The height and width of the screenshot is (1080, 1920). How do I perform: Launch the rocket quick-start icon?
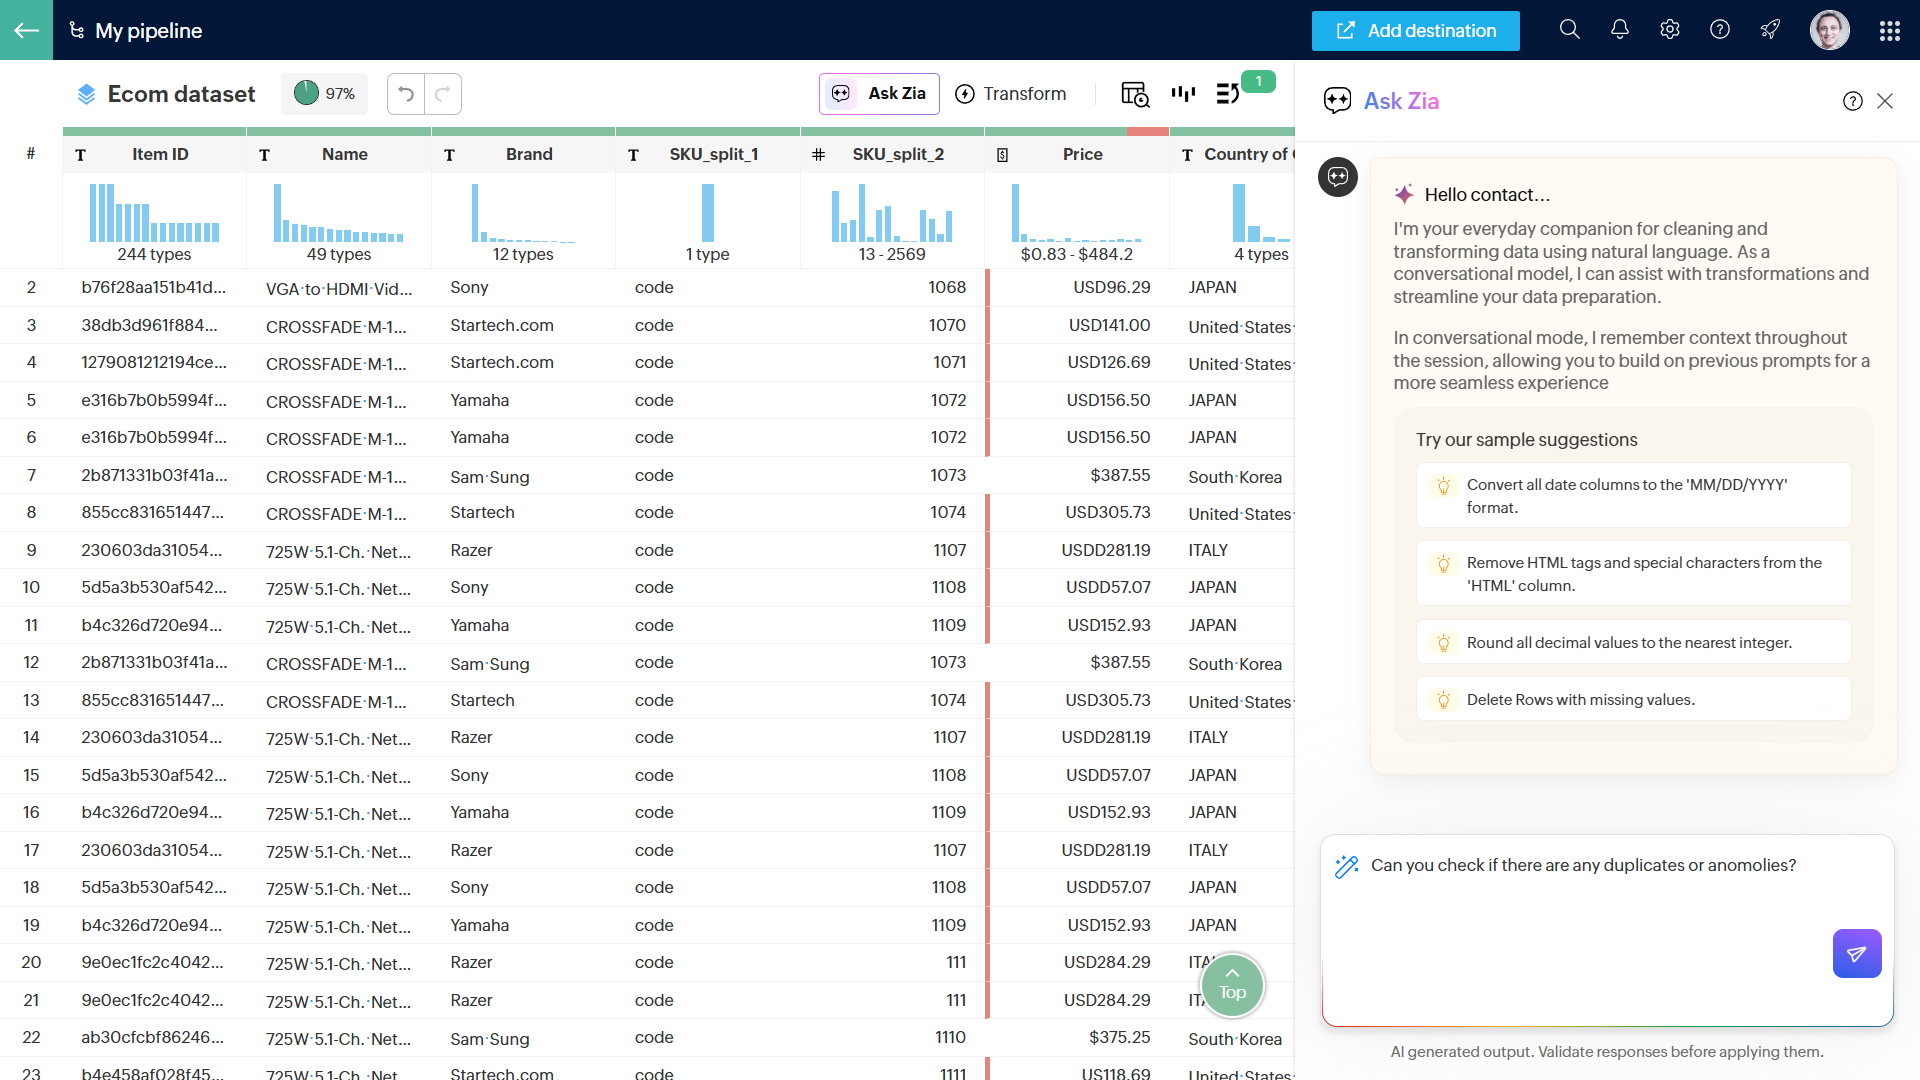coord(1769,30)
